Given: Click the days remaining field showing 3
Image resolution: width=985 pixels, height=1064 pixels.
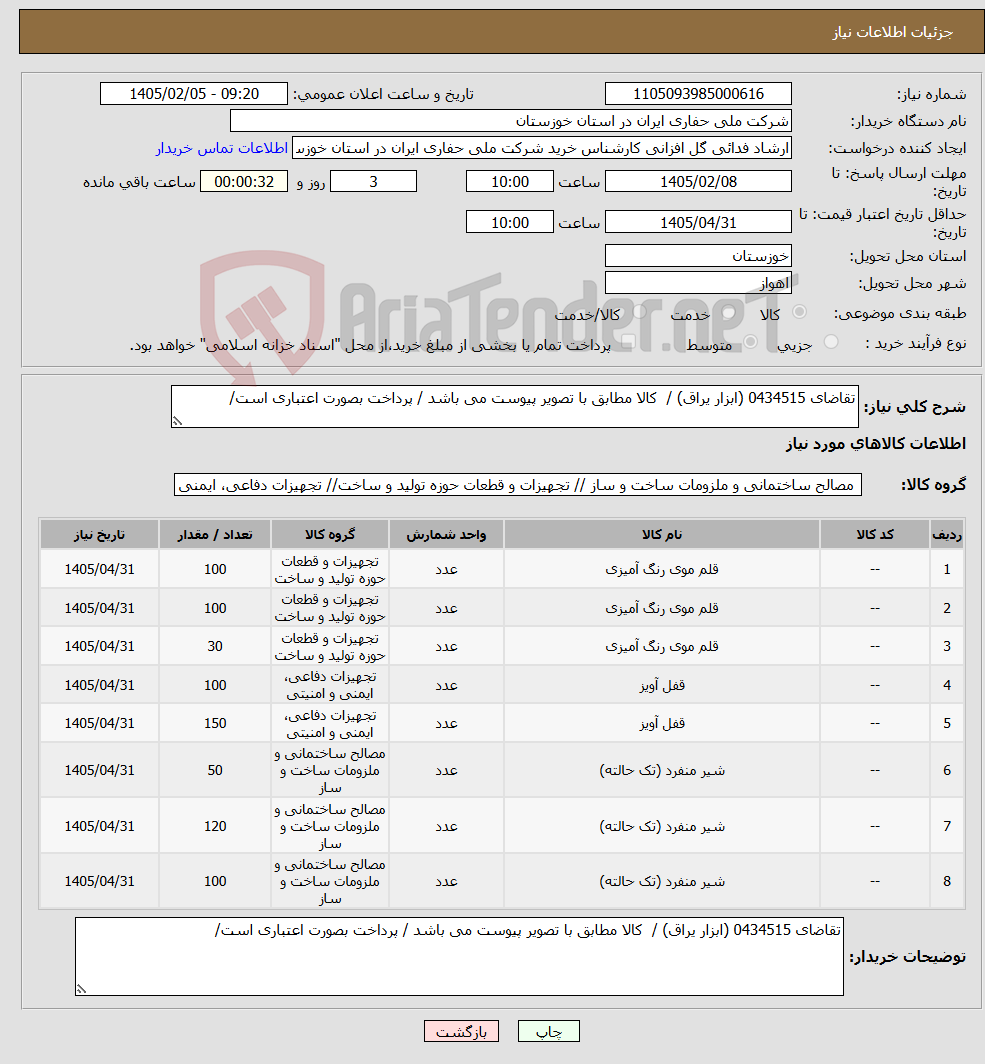Looking at the screenshot, I should (x=373, y=181).
